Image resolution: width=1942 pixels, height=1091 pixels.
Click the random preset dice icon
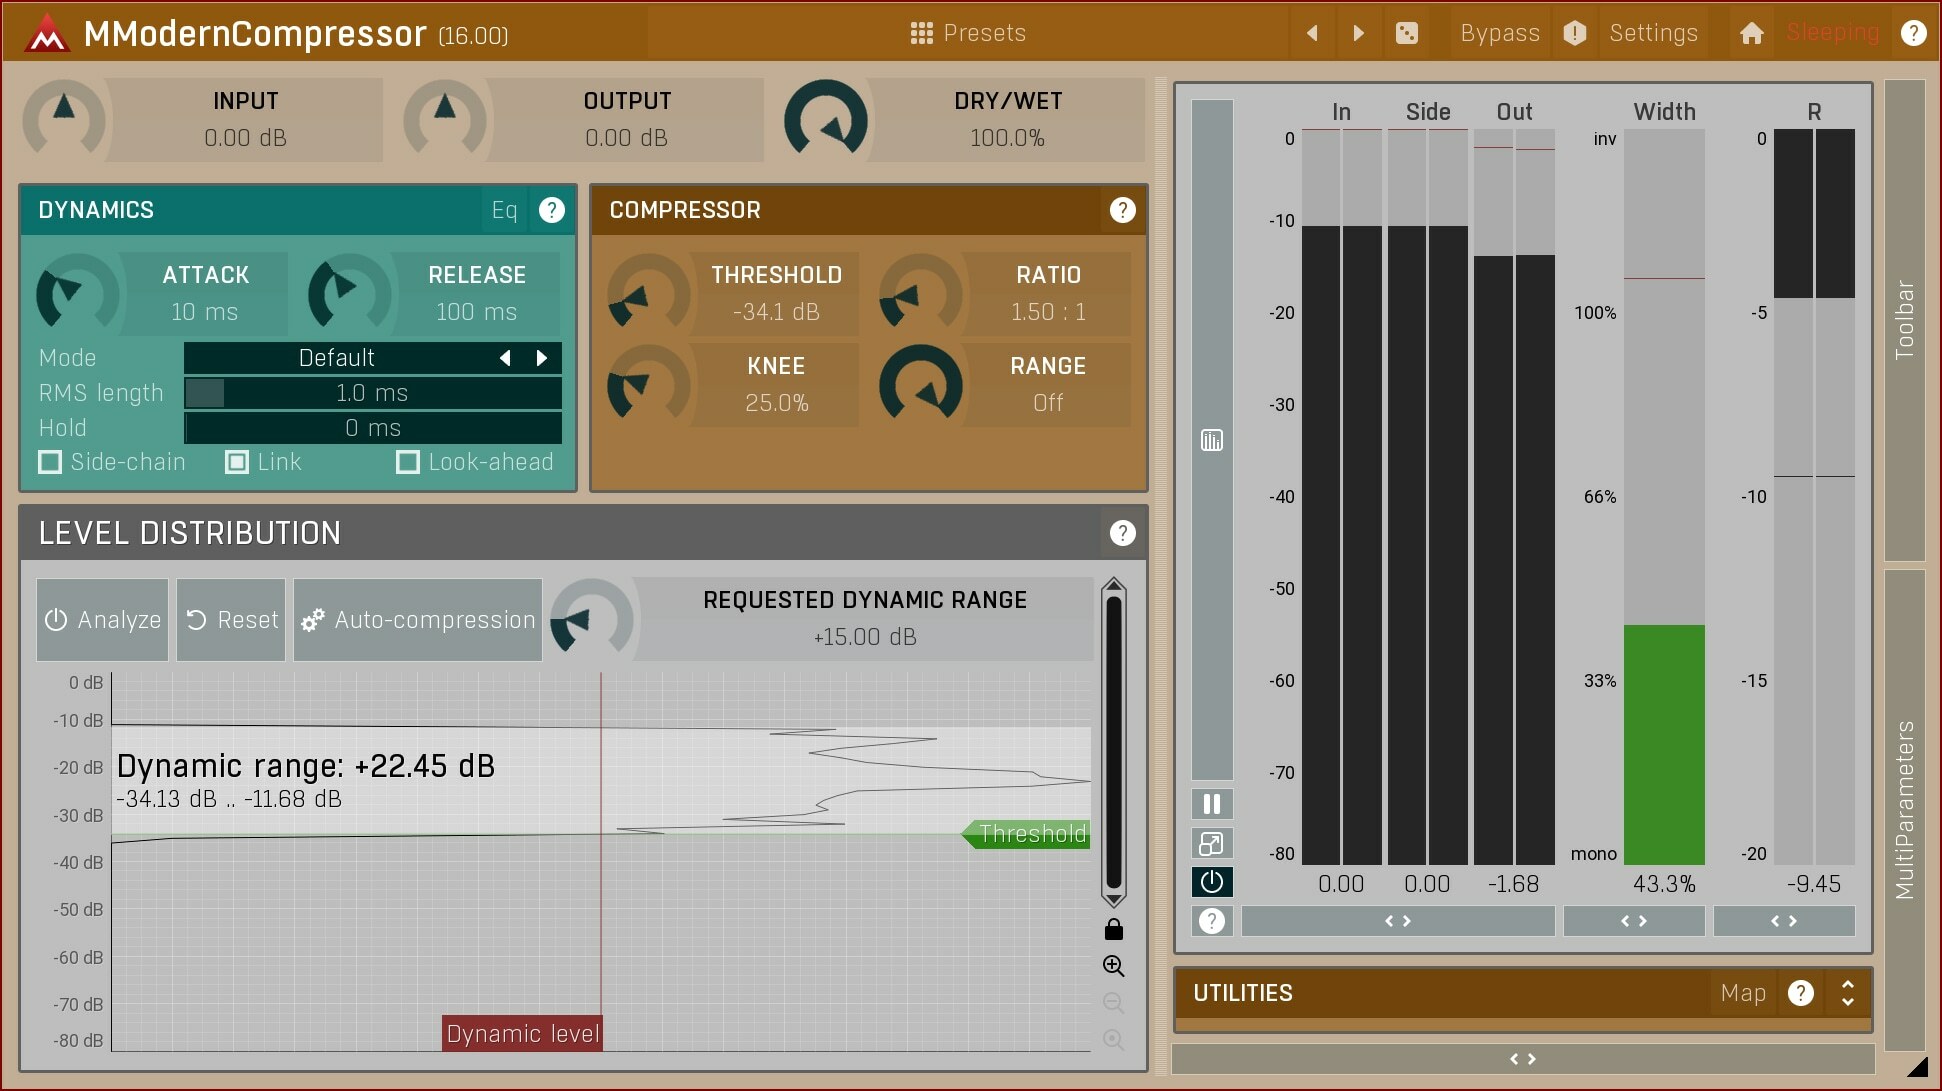[1407, 32]
